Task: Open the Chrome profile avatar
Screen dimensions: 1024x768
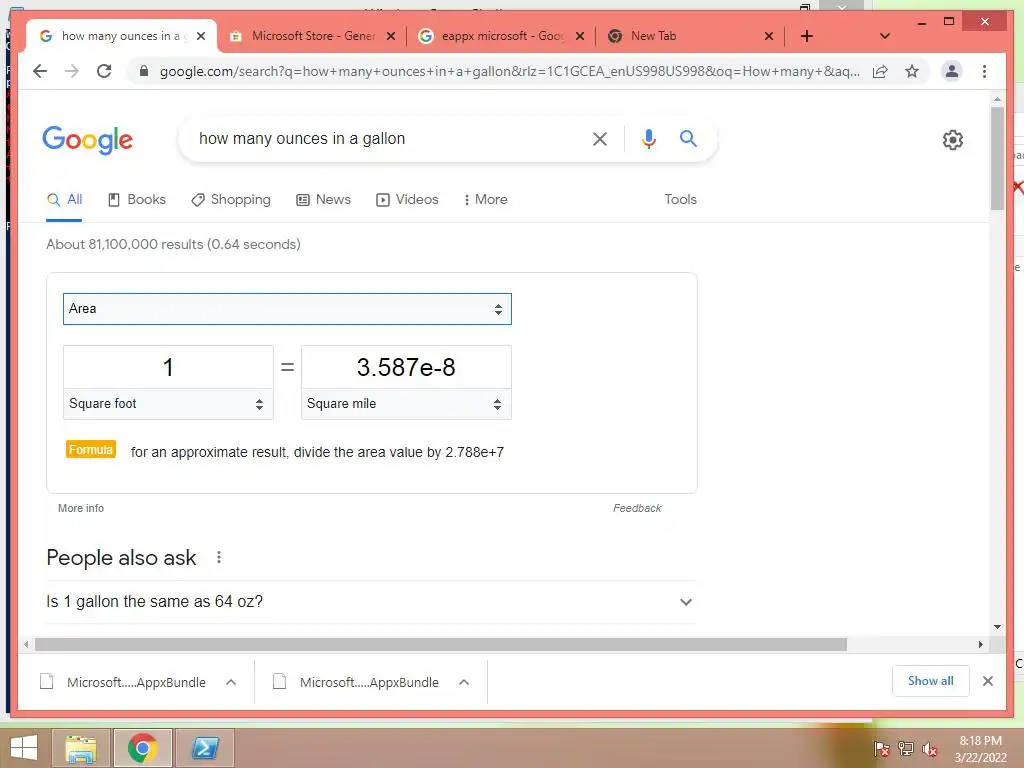Action: [952, 71]
